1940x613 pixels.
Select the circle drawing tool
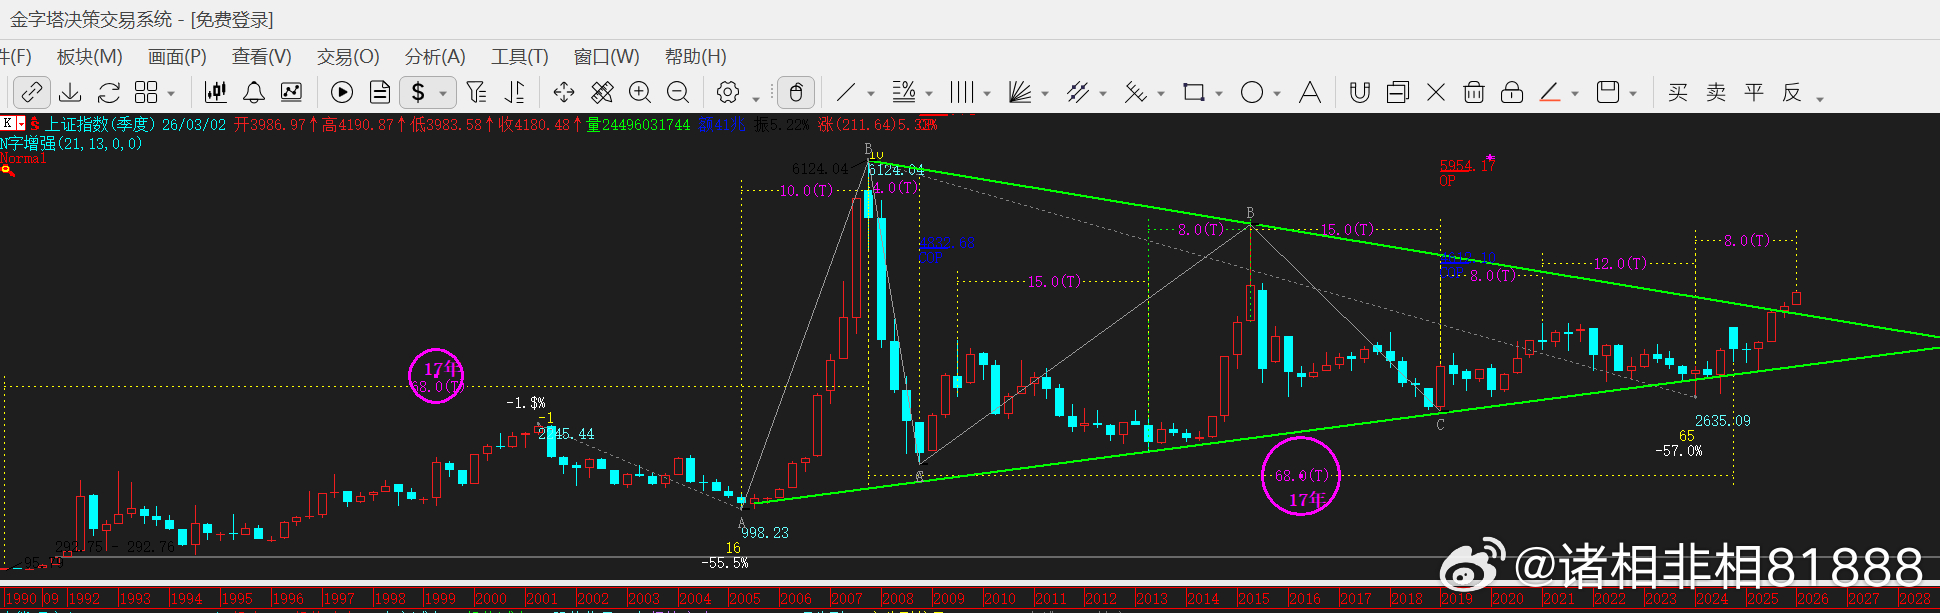[x=1252, y=92]
